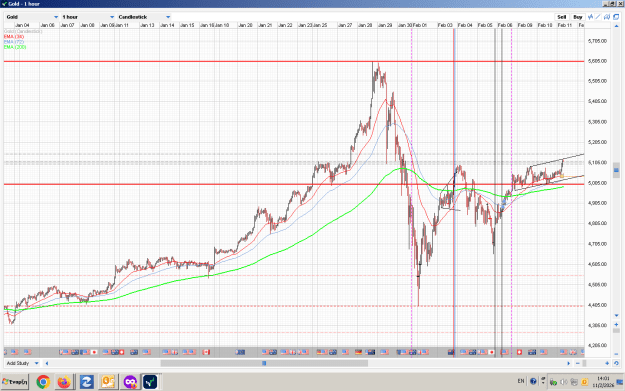Click the safely remove hardware tray icon
Viewport: 625px width, 391px height.
click(553, 382)
